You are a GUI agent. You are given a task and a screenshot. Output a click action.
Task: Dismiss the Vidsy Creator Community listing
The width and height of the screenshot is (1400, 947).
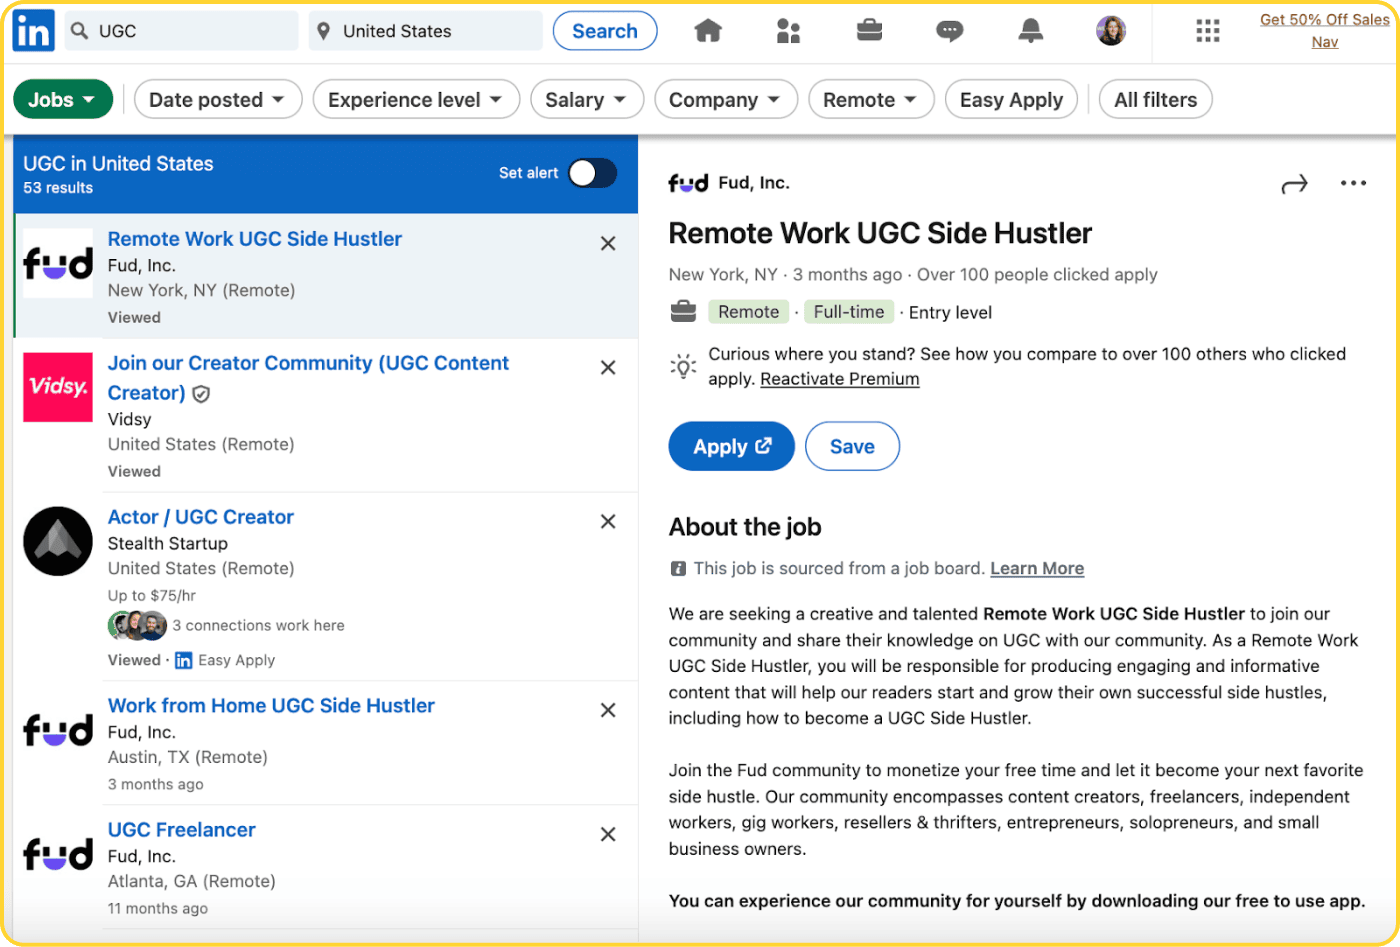point(608,367)
